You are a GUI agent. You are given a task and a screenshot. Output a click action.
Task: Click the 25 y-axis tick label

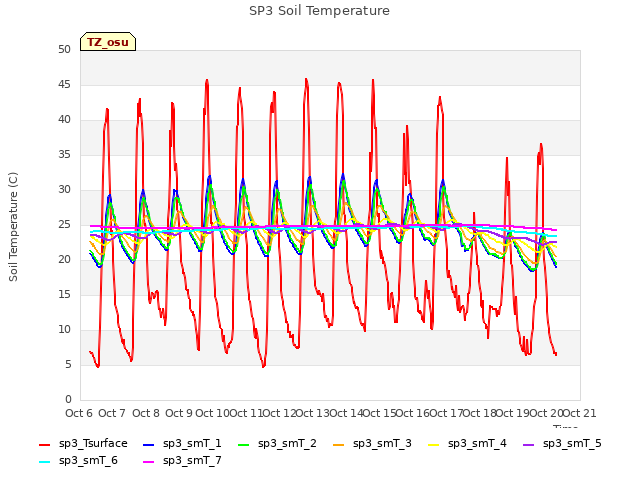[x=64, y=224]
